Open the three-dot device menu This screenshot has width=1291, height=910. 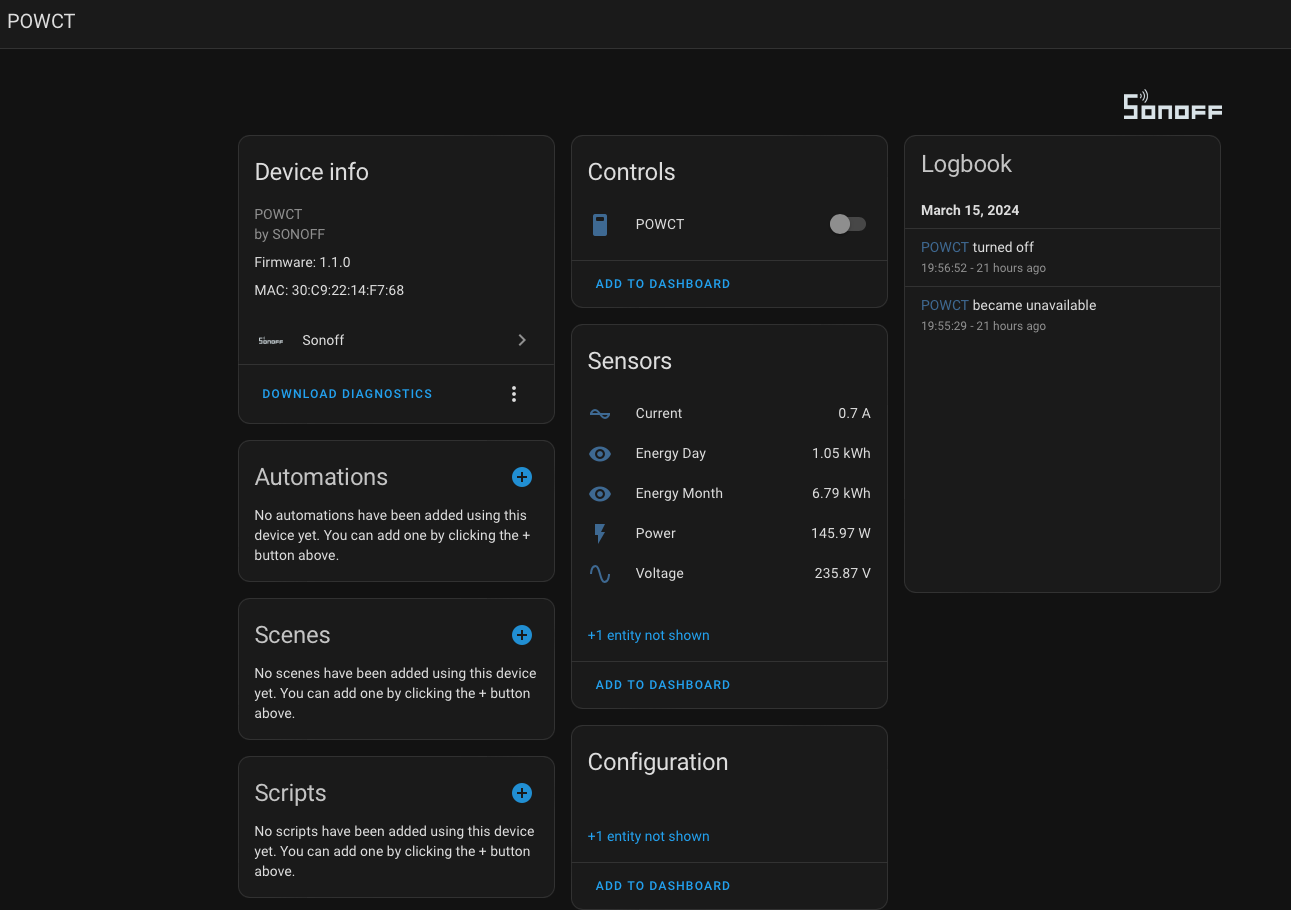click(x=514, y=394)
